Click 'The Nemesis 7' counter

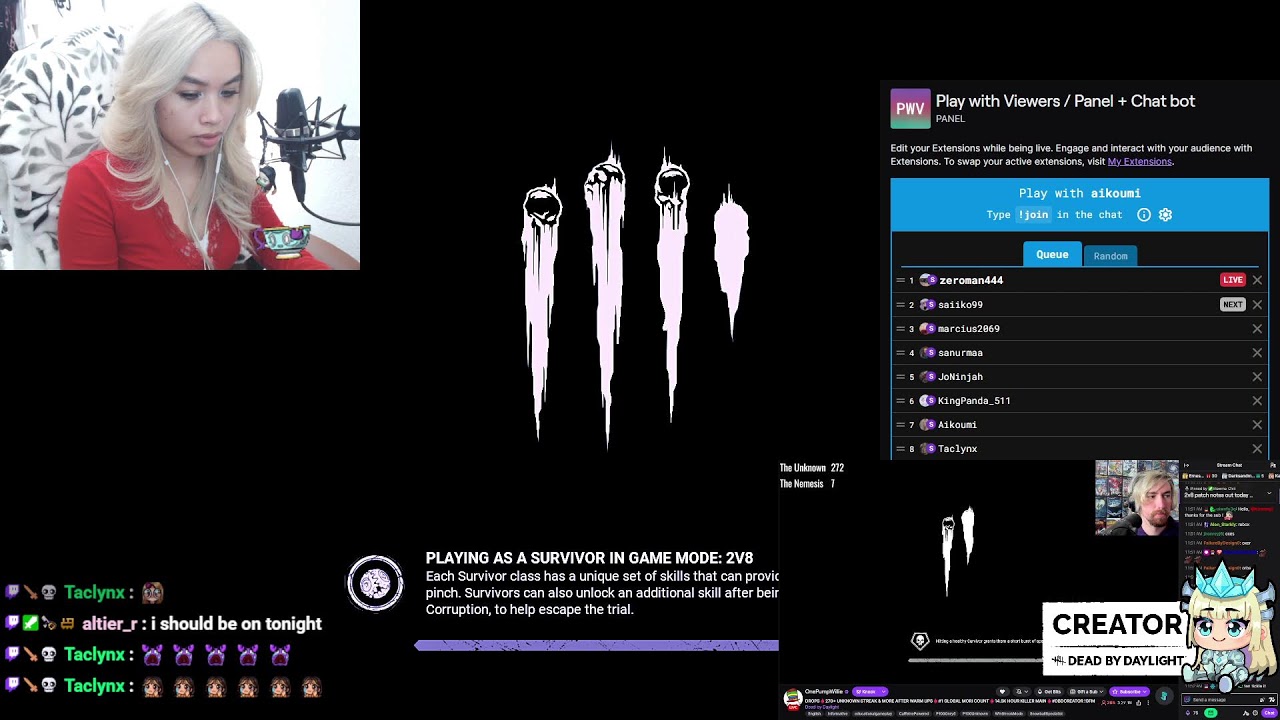tap(807, 484)
